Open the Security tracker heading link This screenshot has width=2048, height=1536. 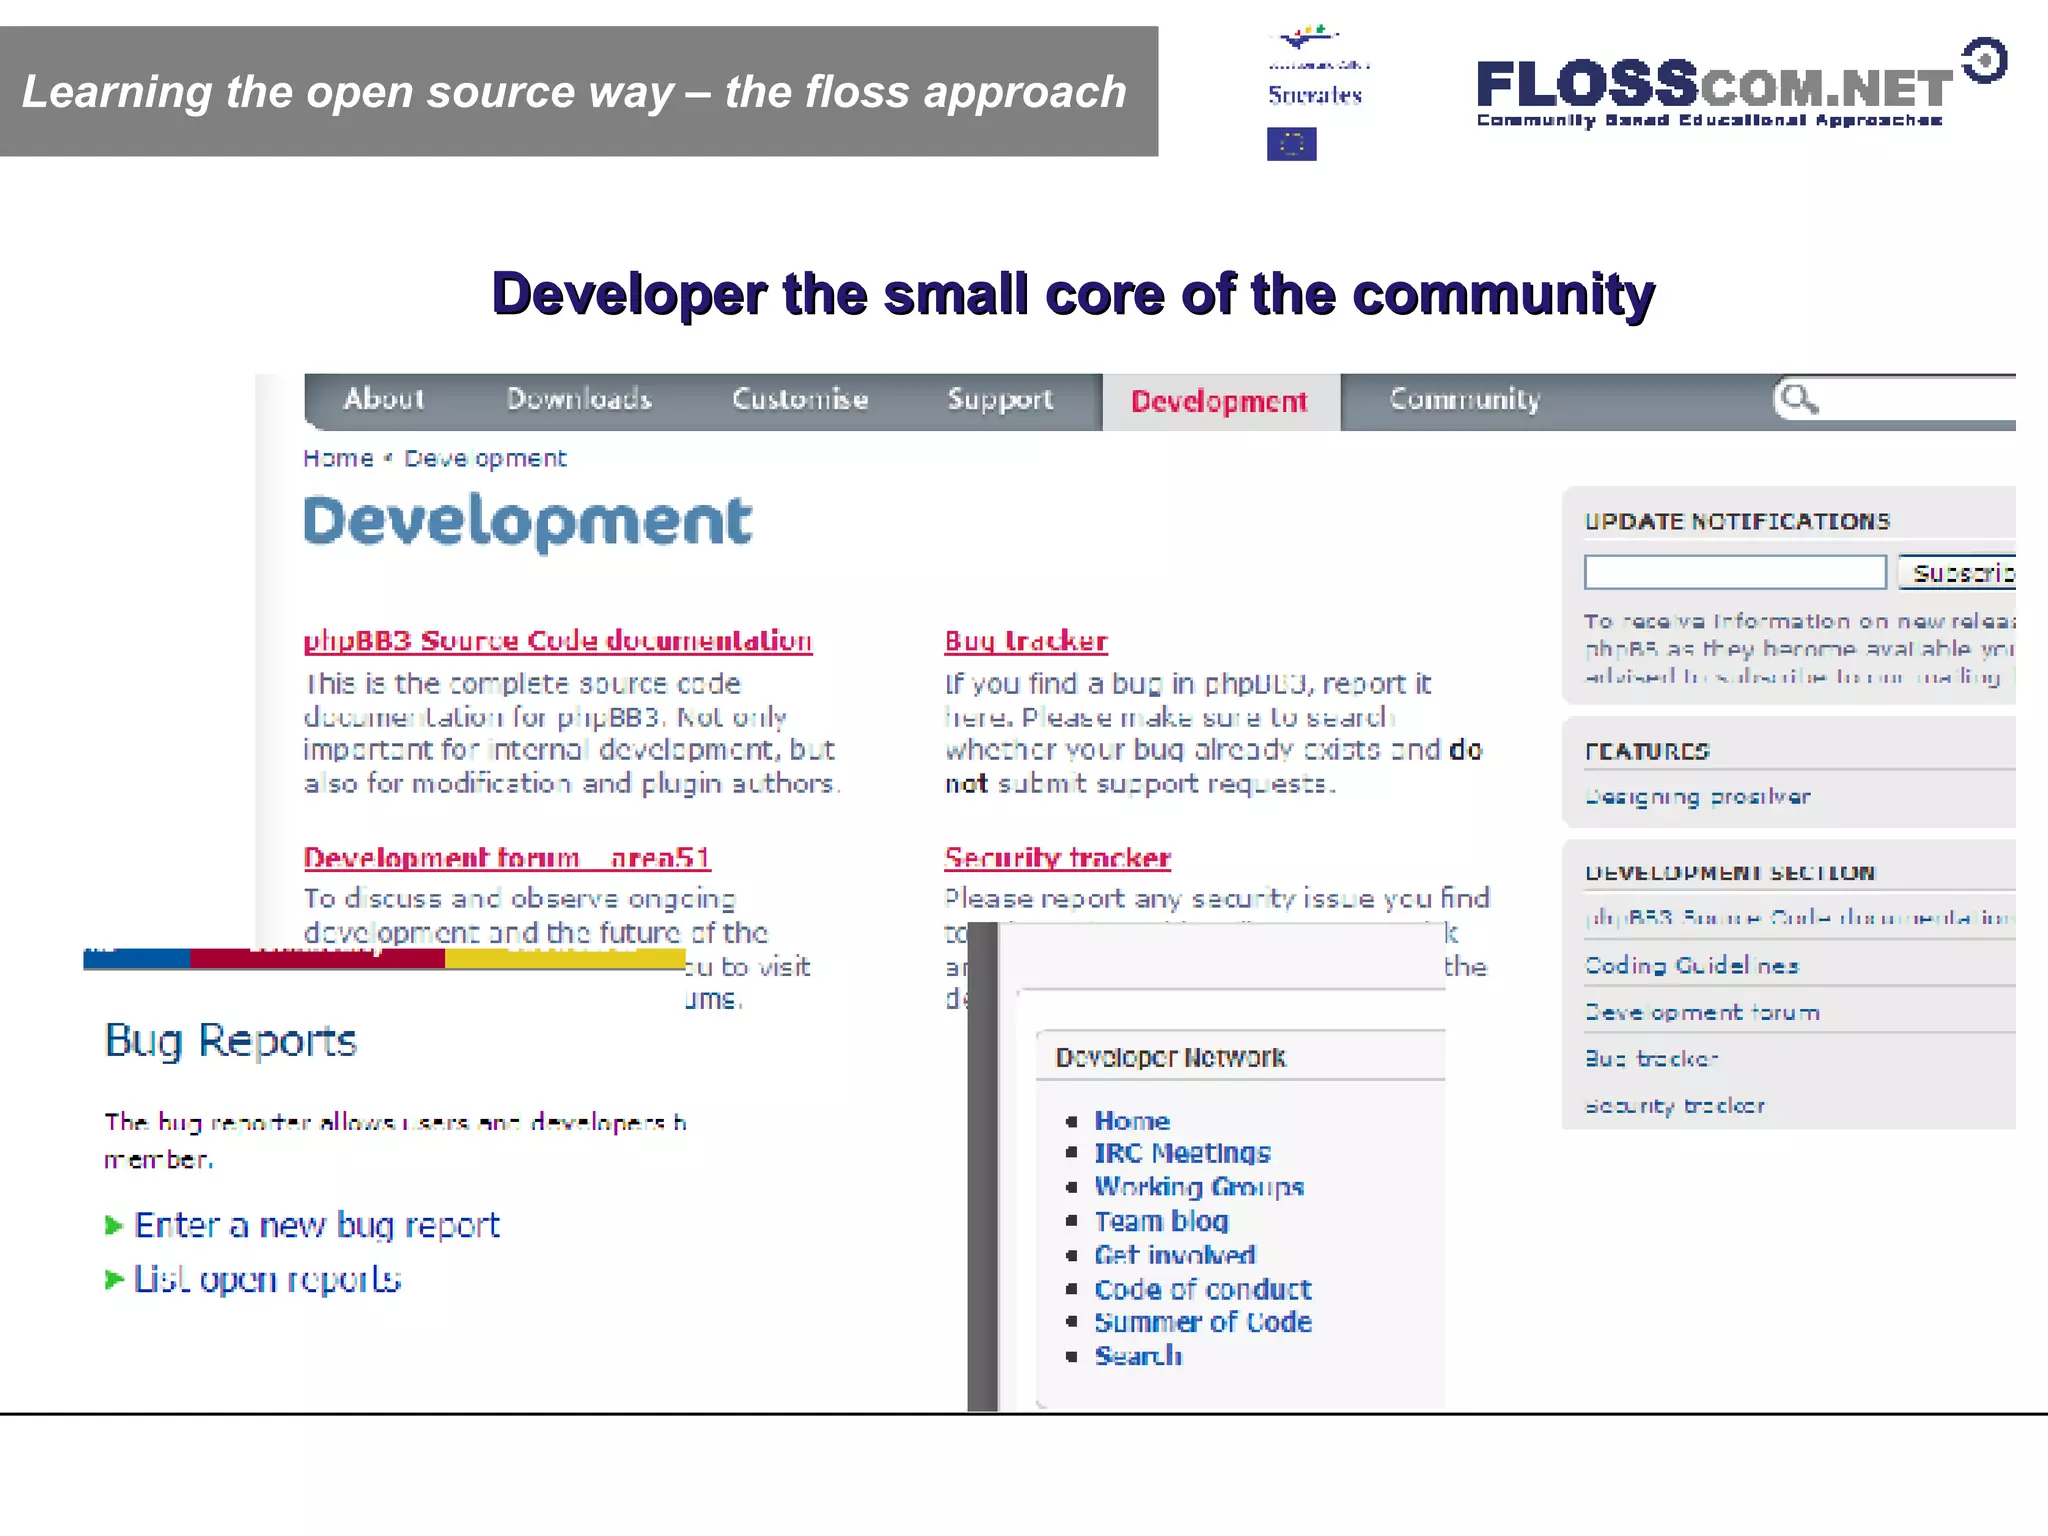coord(1057,858)
